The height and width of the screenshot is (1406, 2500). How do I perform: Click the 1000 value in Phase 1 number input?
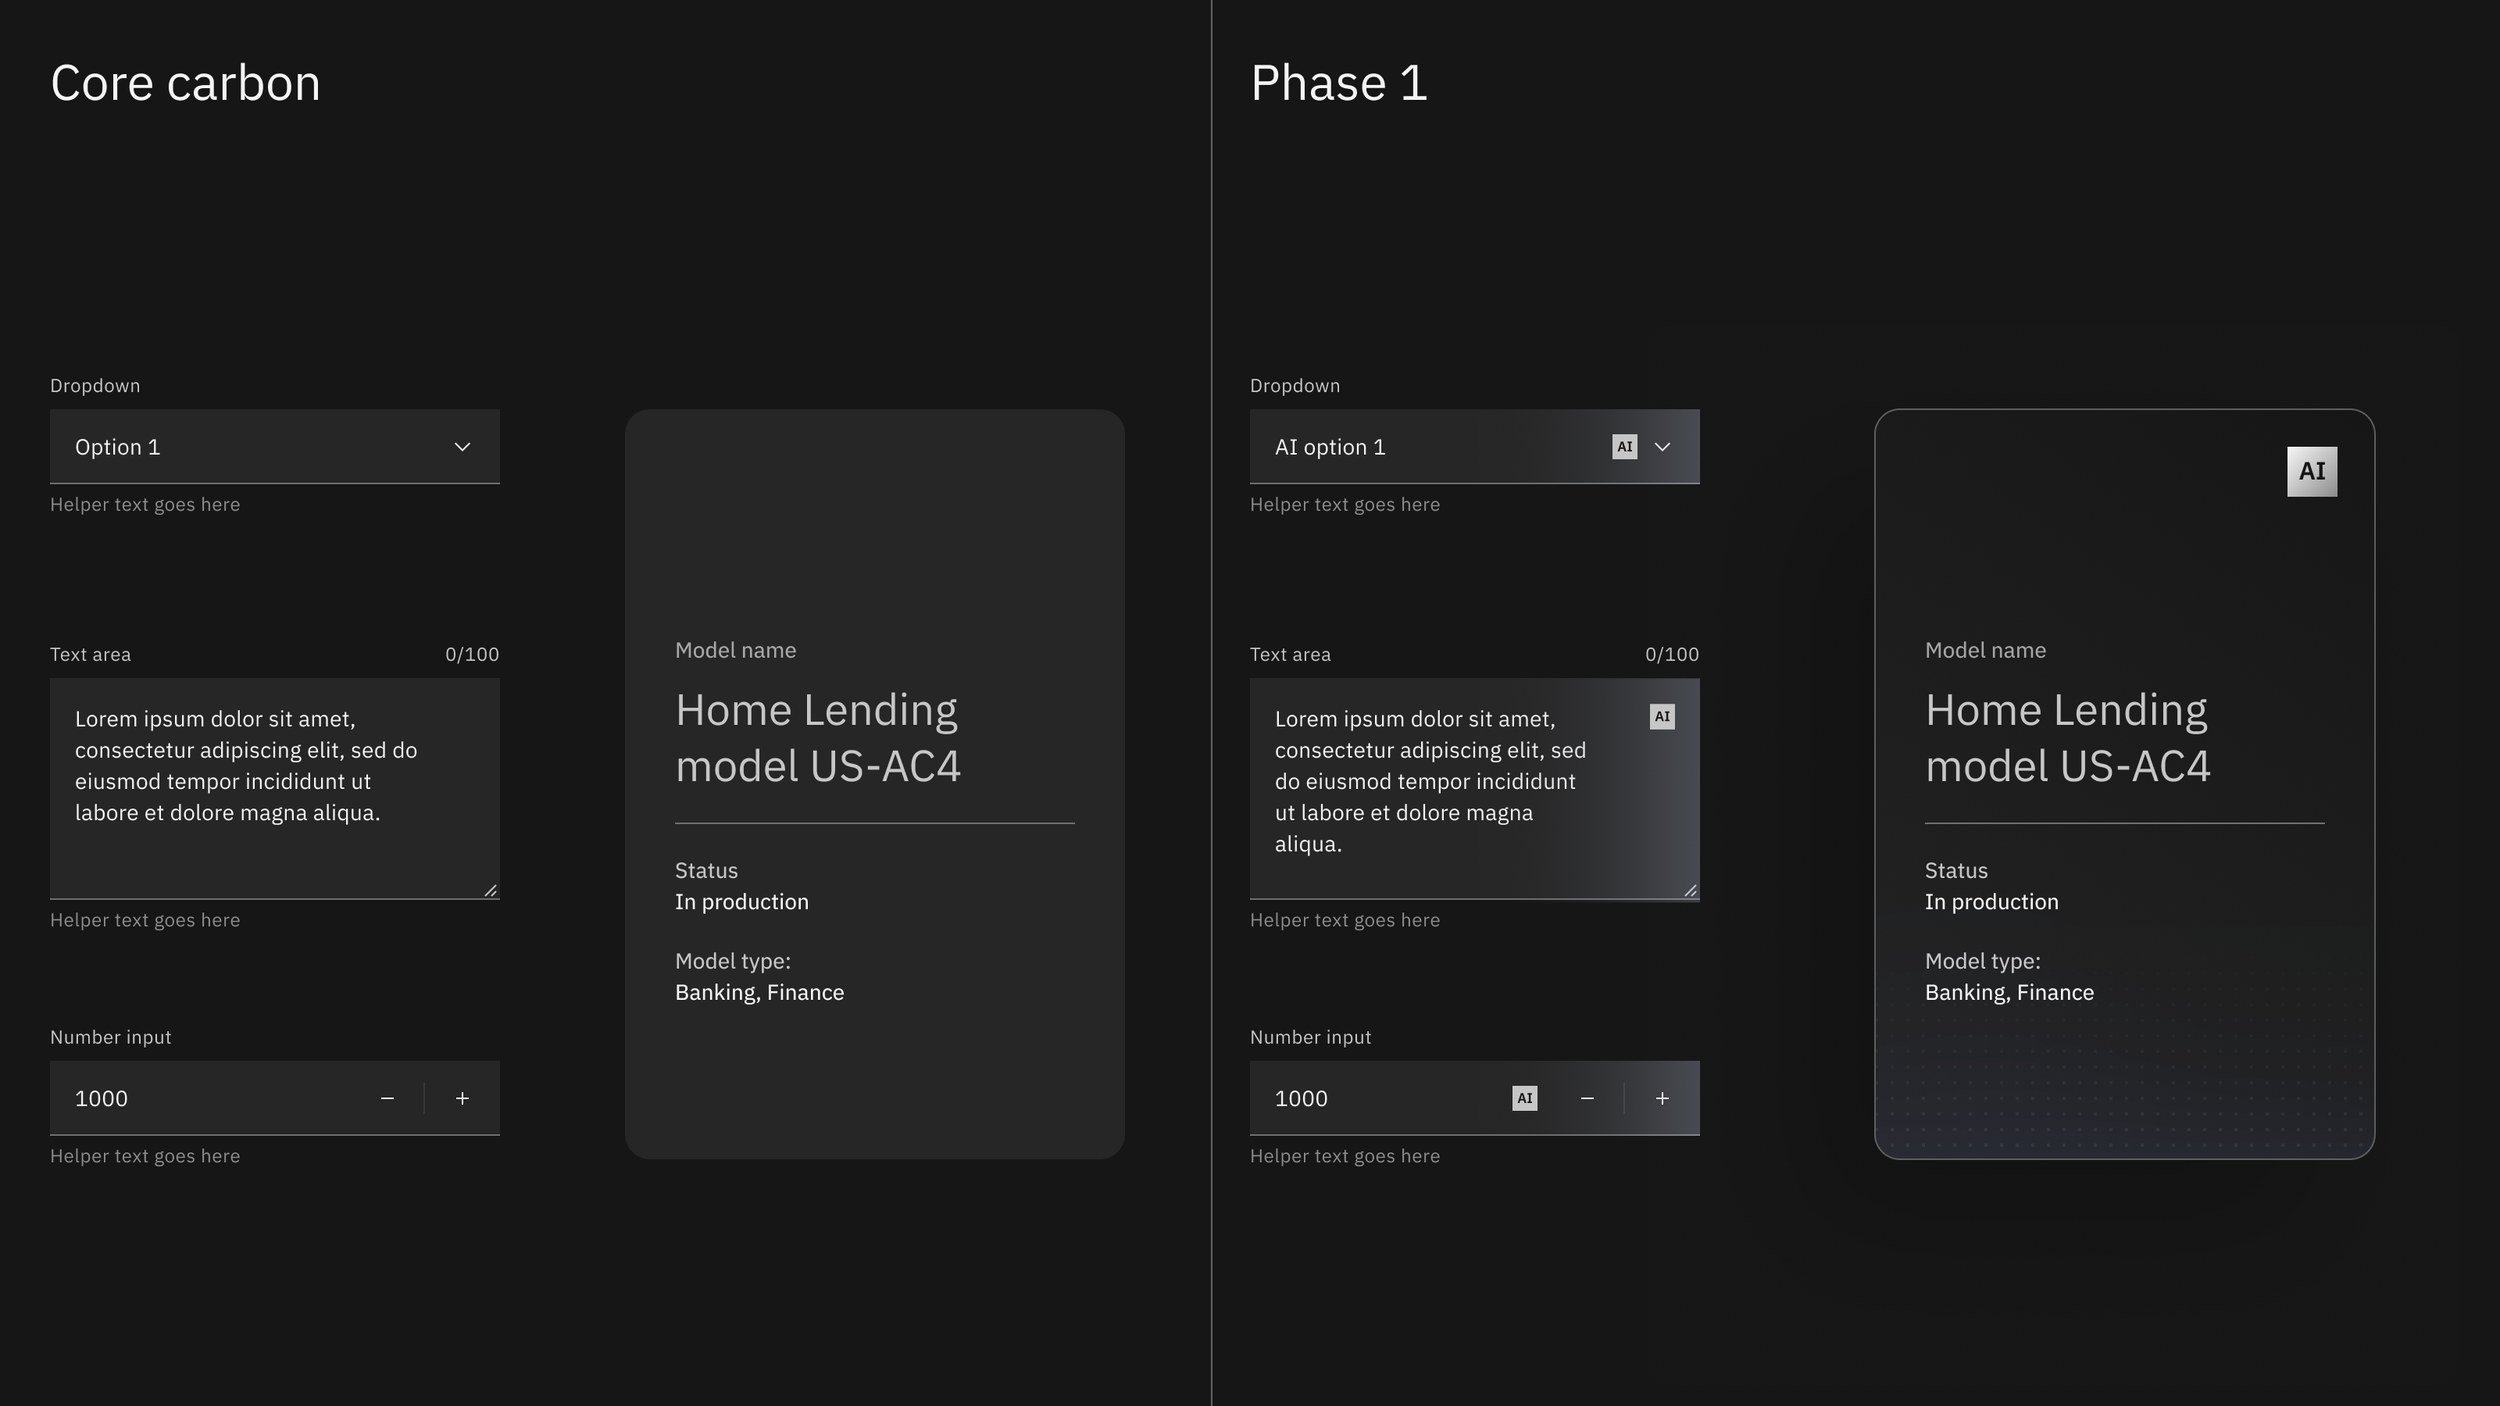(x=1301, y=1098)
